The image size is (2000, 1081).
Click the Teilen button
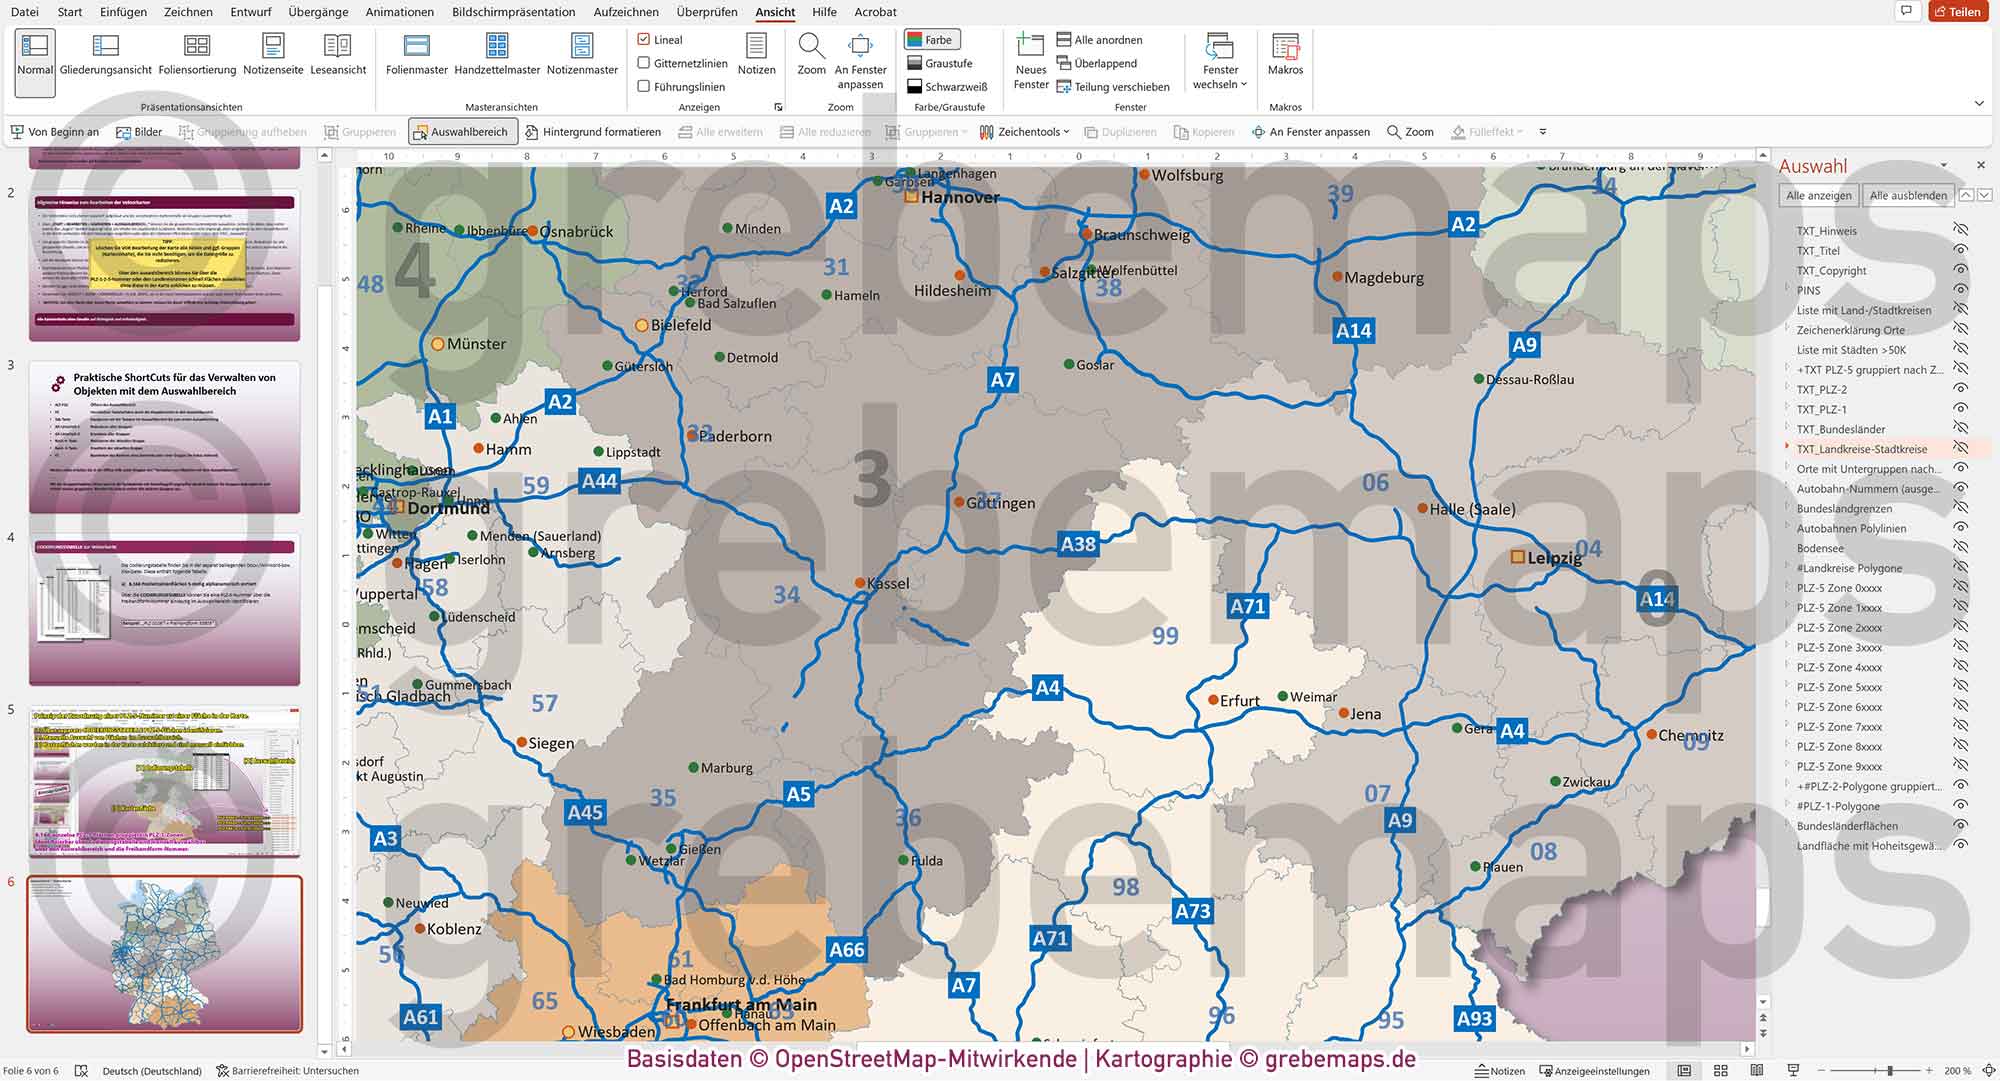click(x=1960, y=11)
